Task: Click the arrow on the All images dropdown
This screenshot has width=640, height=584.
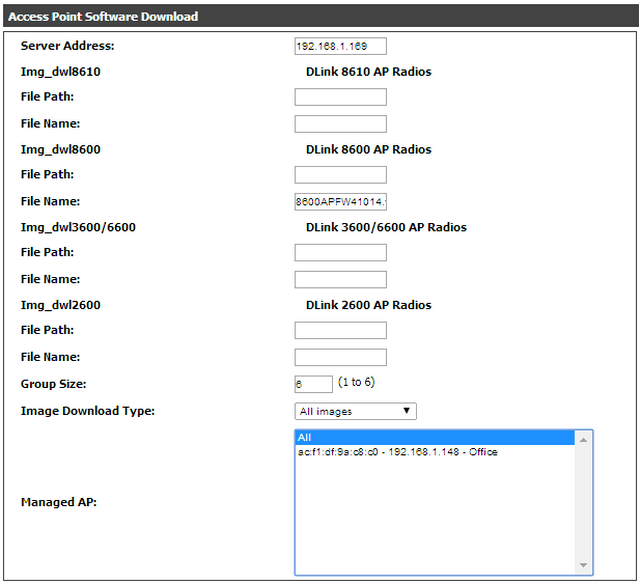Action: 406,411
